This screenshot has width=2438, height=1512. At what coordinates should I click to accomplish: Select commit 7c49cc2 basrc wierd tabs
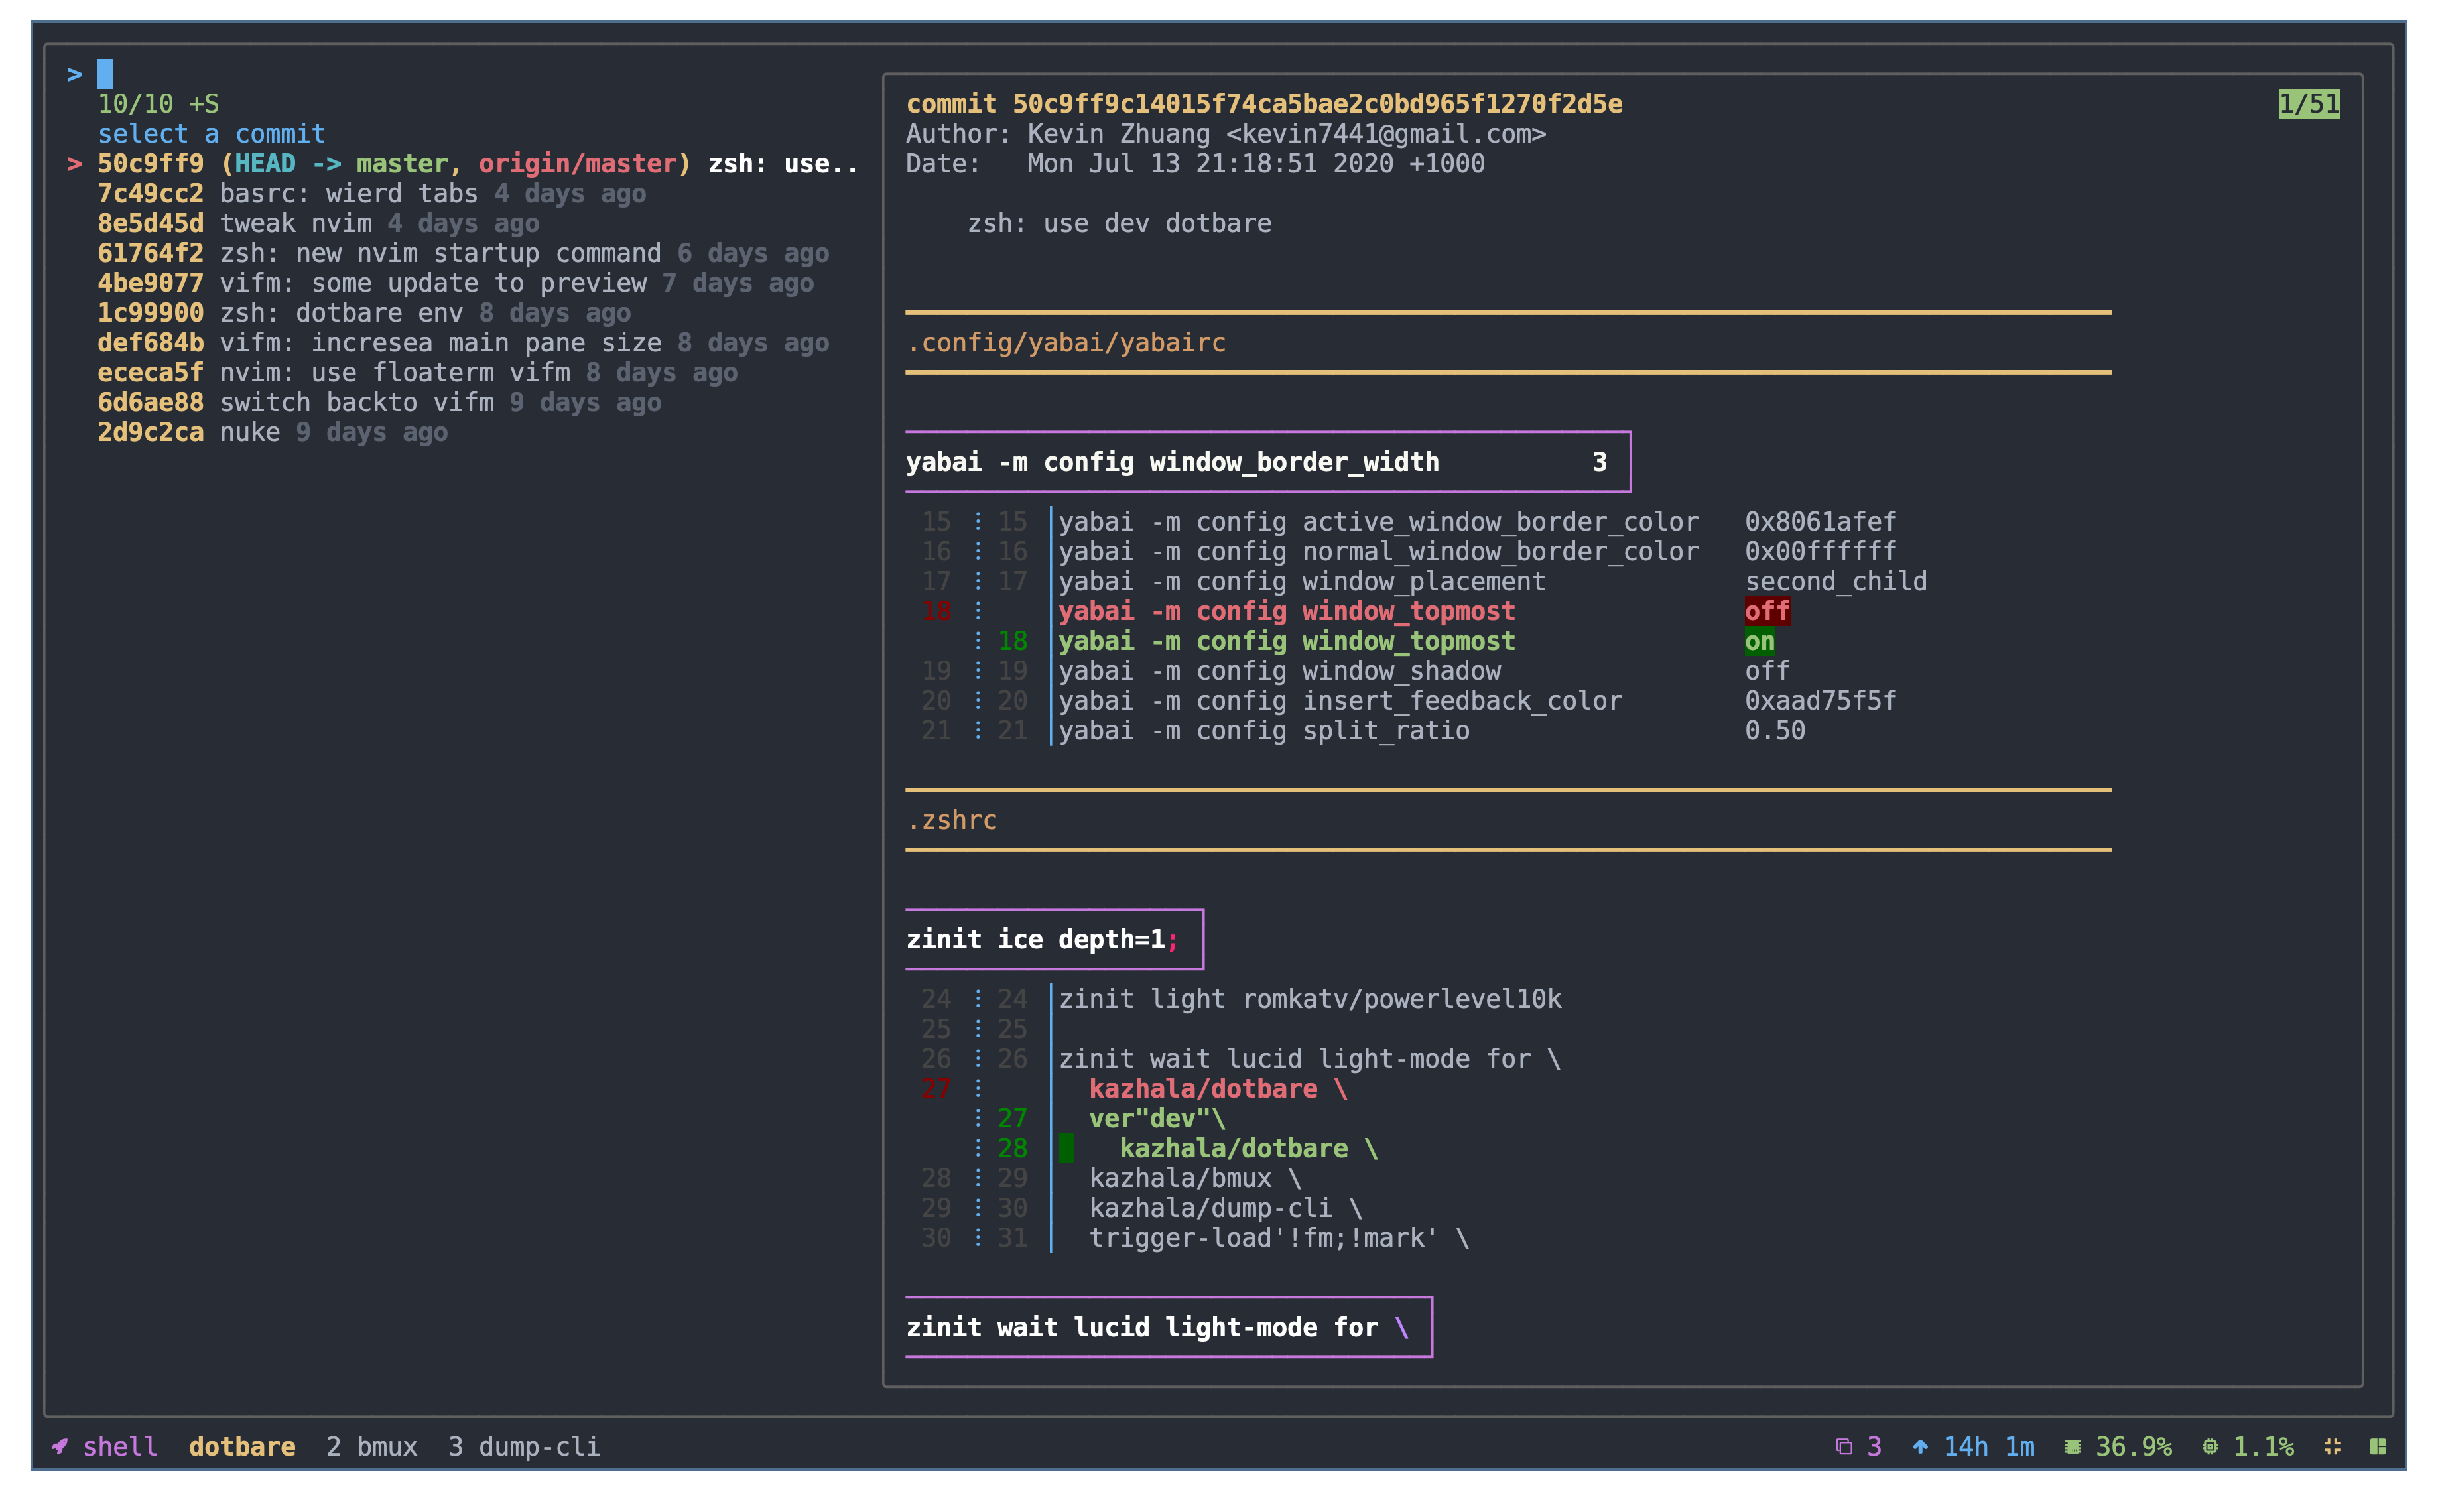(x=371, y=194)
